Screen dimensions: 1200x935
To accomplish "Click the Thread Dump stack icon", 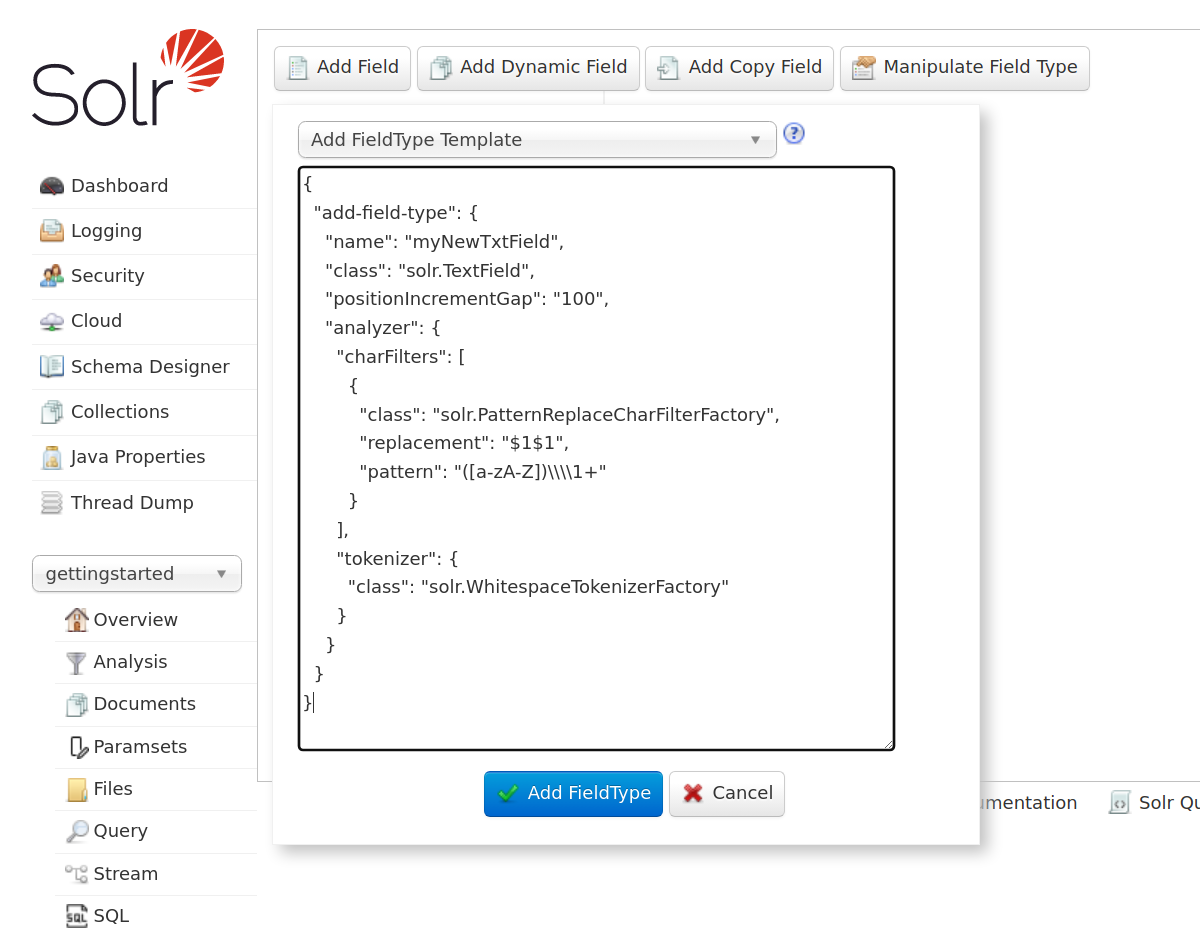I will coord(51,502).
